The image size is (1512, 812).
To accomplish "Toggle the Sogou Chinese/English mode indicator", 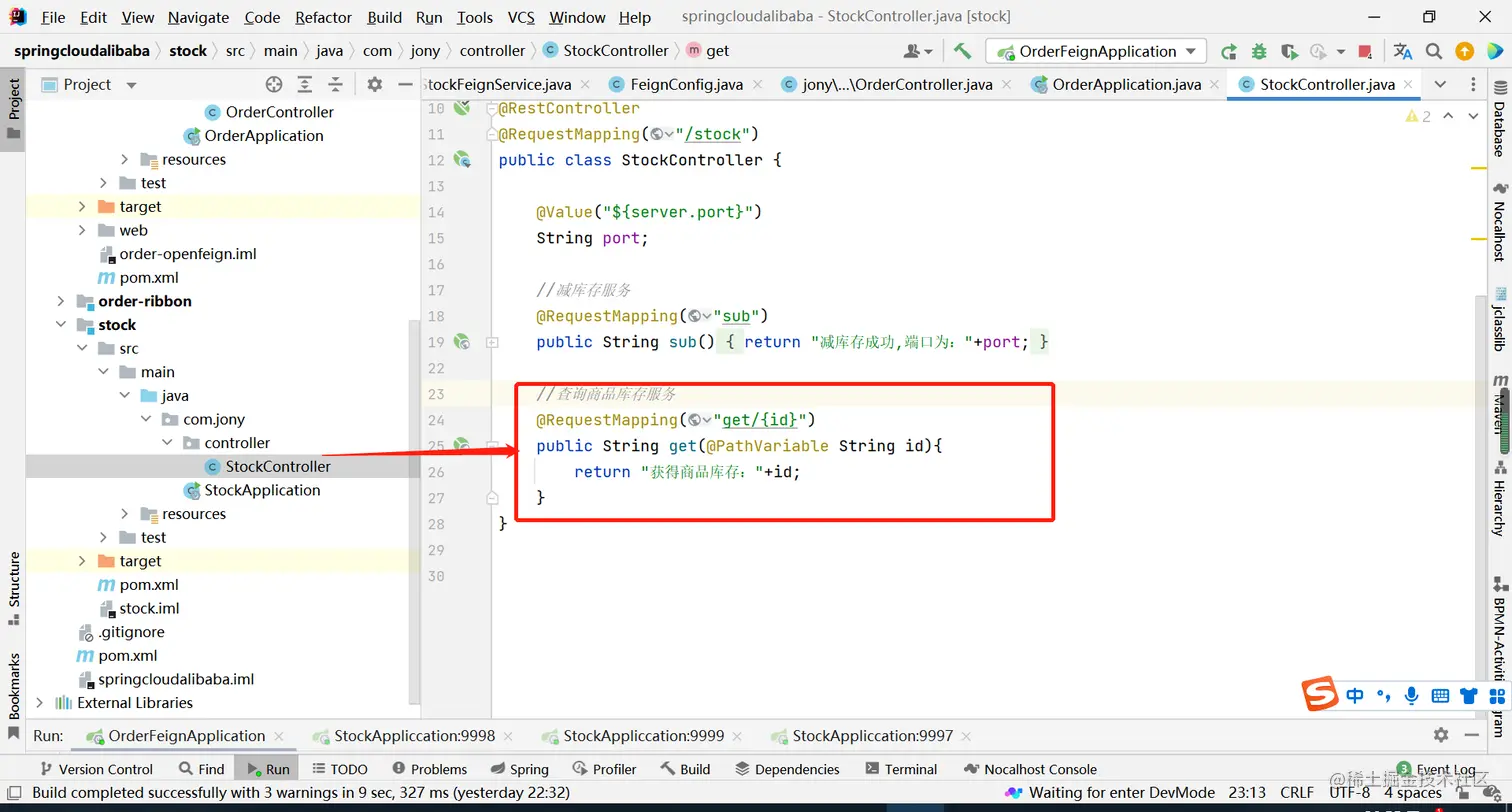I will coord(1355,695).
